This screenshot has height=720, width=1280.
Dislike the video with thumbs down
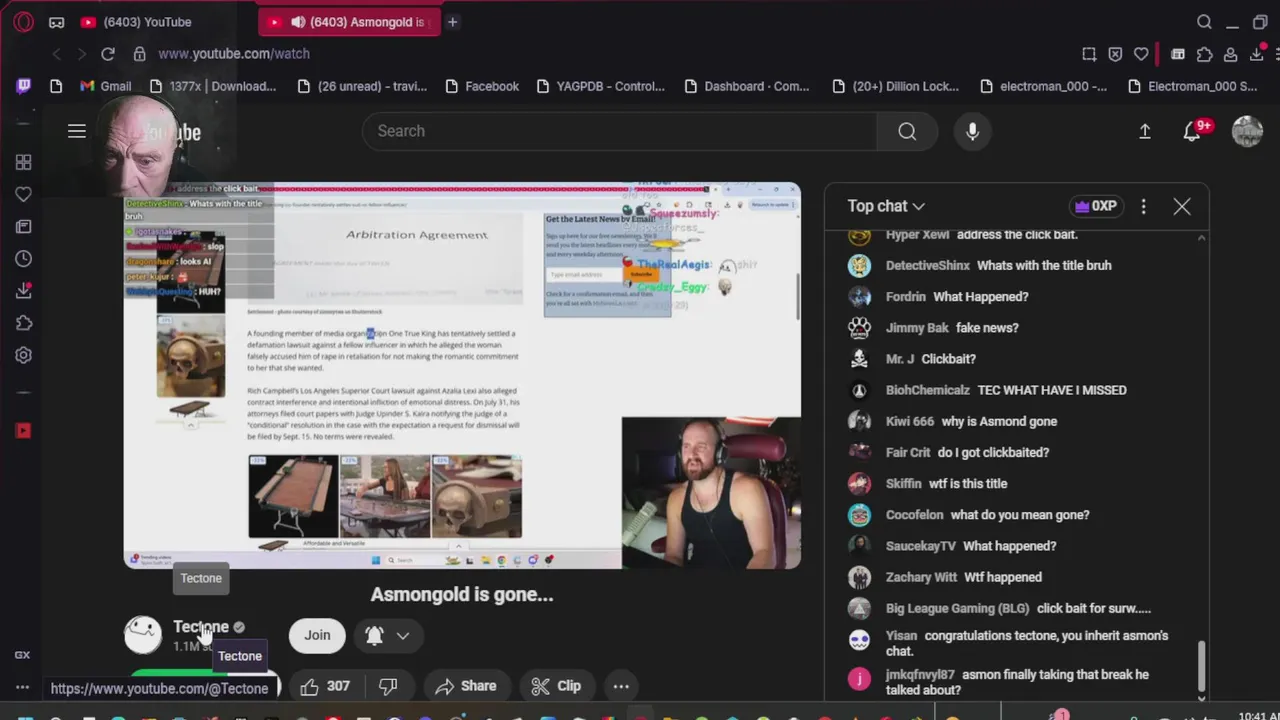point(388,686)
